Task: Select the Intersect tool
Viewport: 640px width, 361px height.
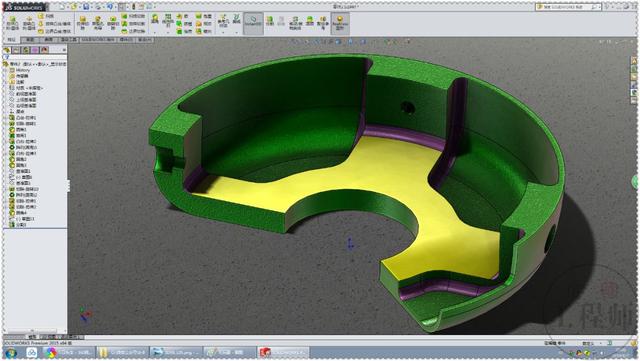Action: coord(204,24)
